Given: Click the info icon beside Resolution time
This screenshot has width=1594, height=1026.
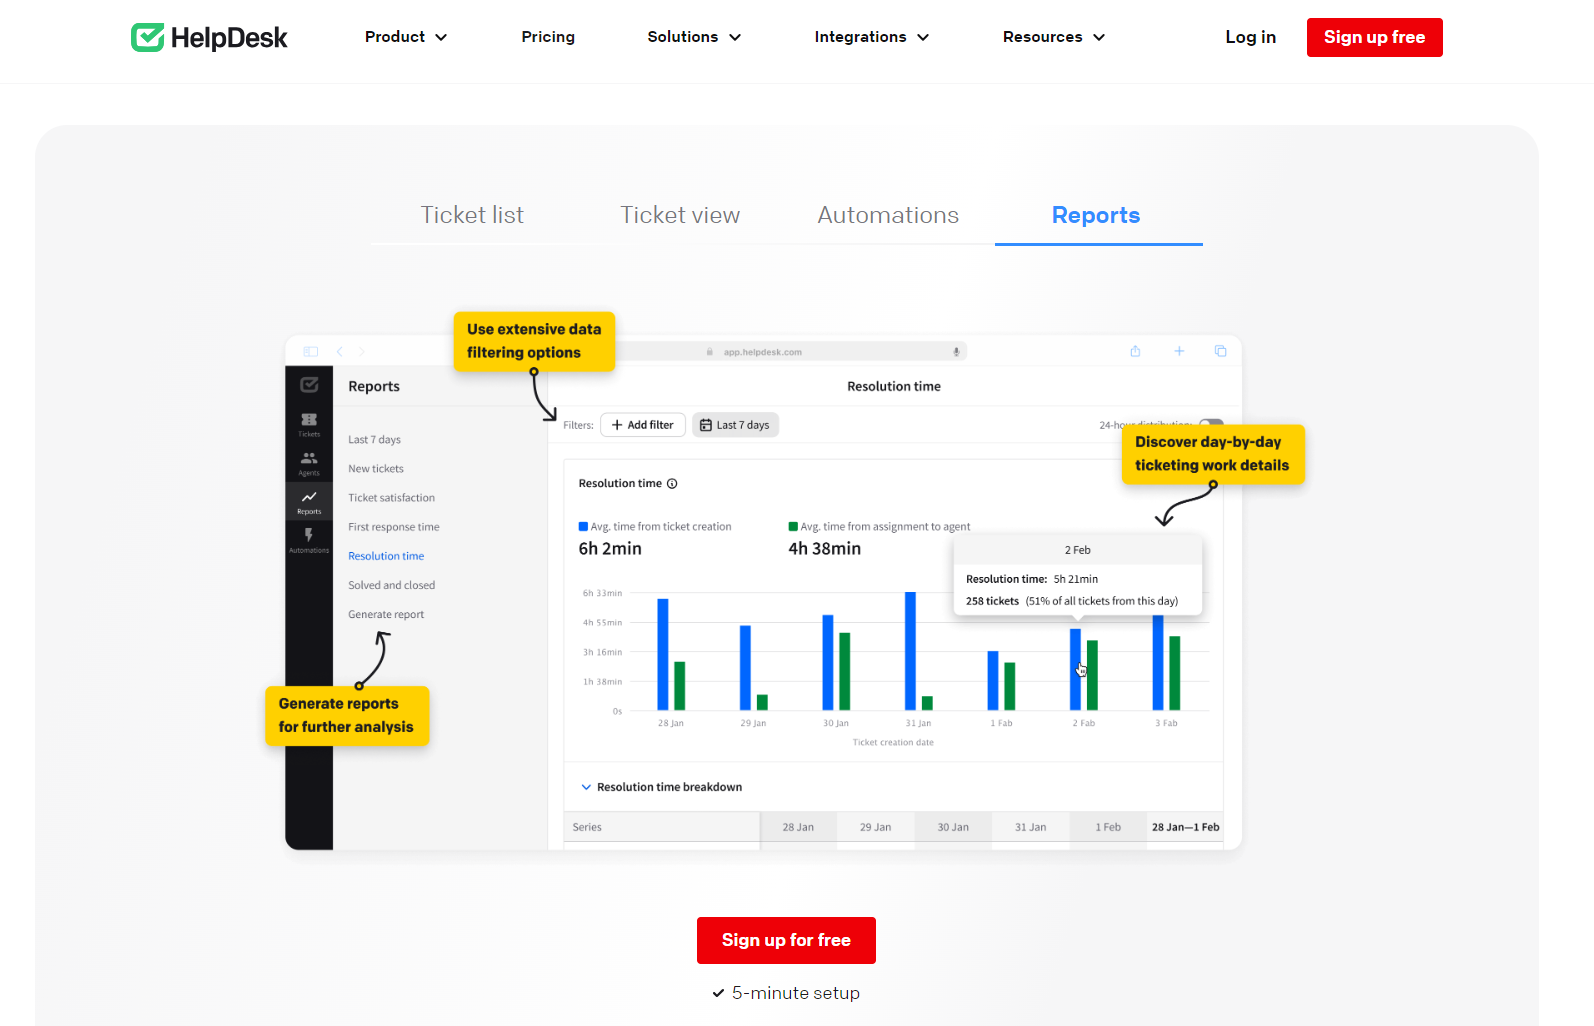Looking at the screenshot, I should click(672, 484).
